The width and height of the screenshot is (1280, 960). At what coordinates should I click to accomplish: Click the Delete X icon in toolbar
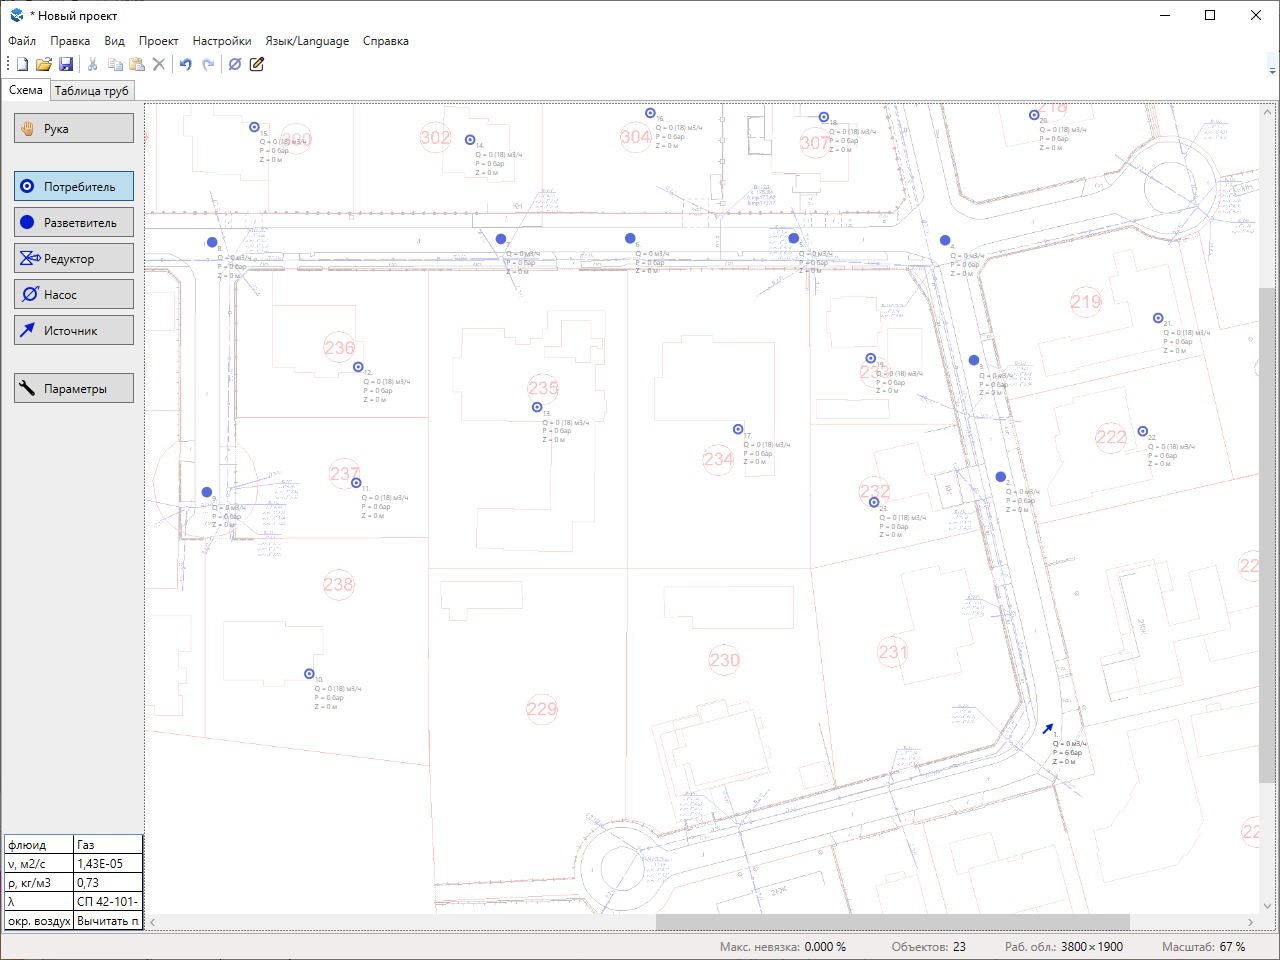[x=158, y=64]
